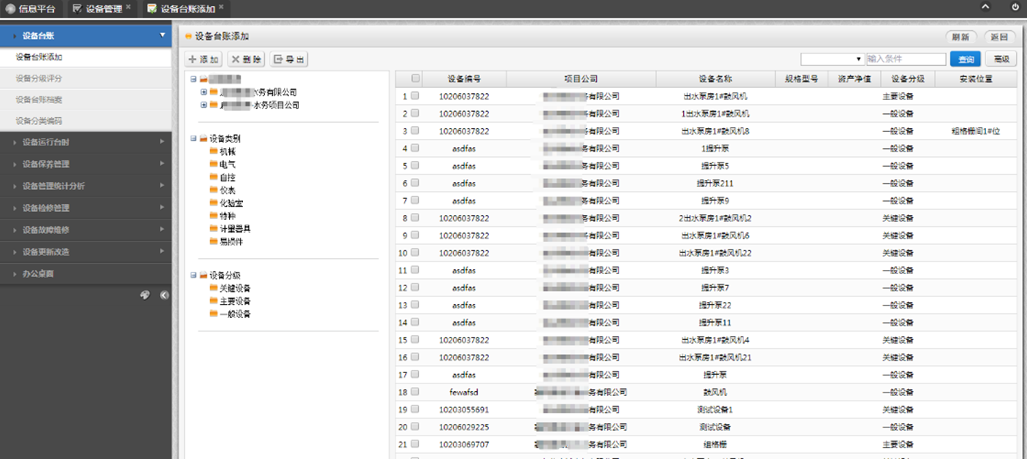This screenshot has height=459, width=1027.
Task: Tick checkbox for row 6 提升泵211
Action: 415,183
